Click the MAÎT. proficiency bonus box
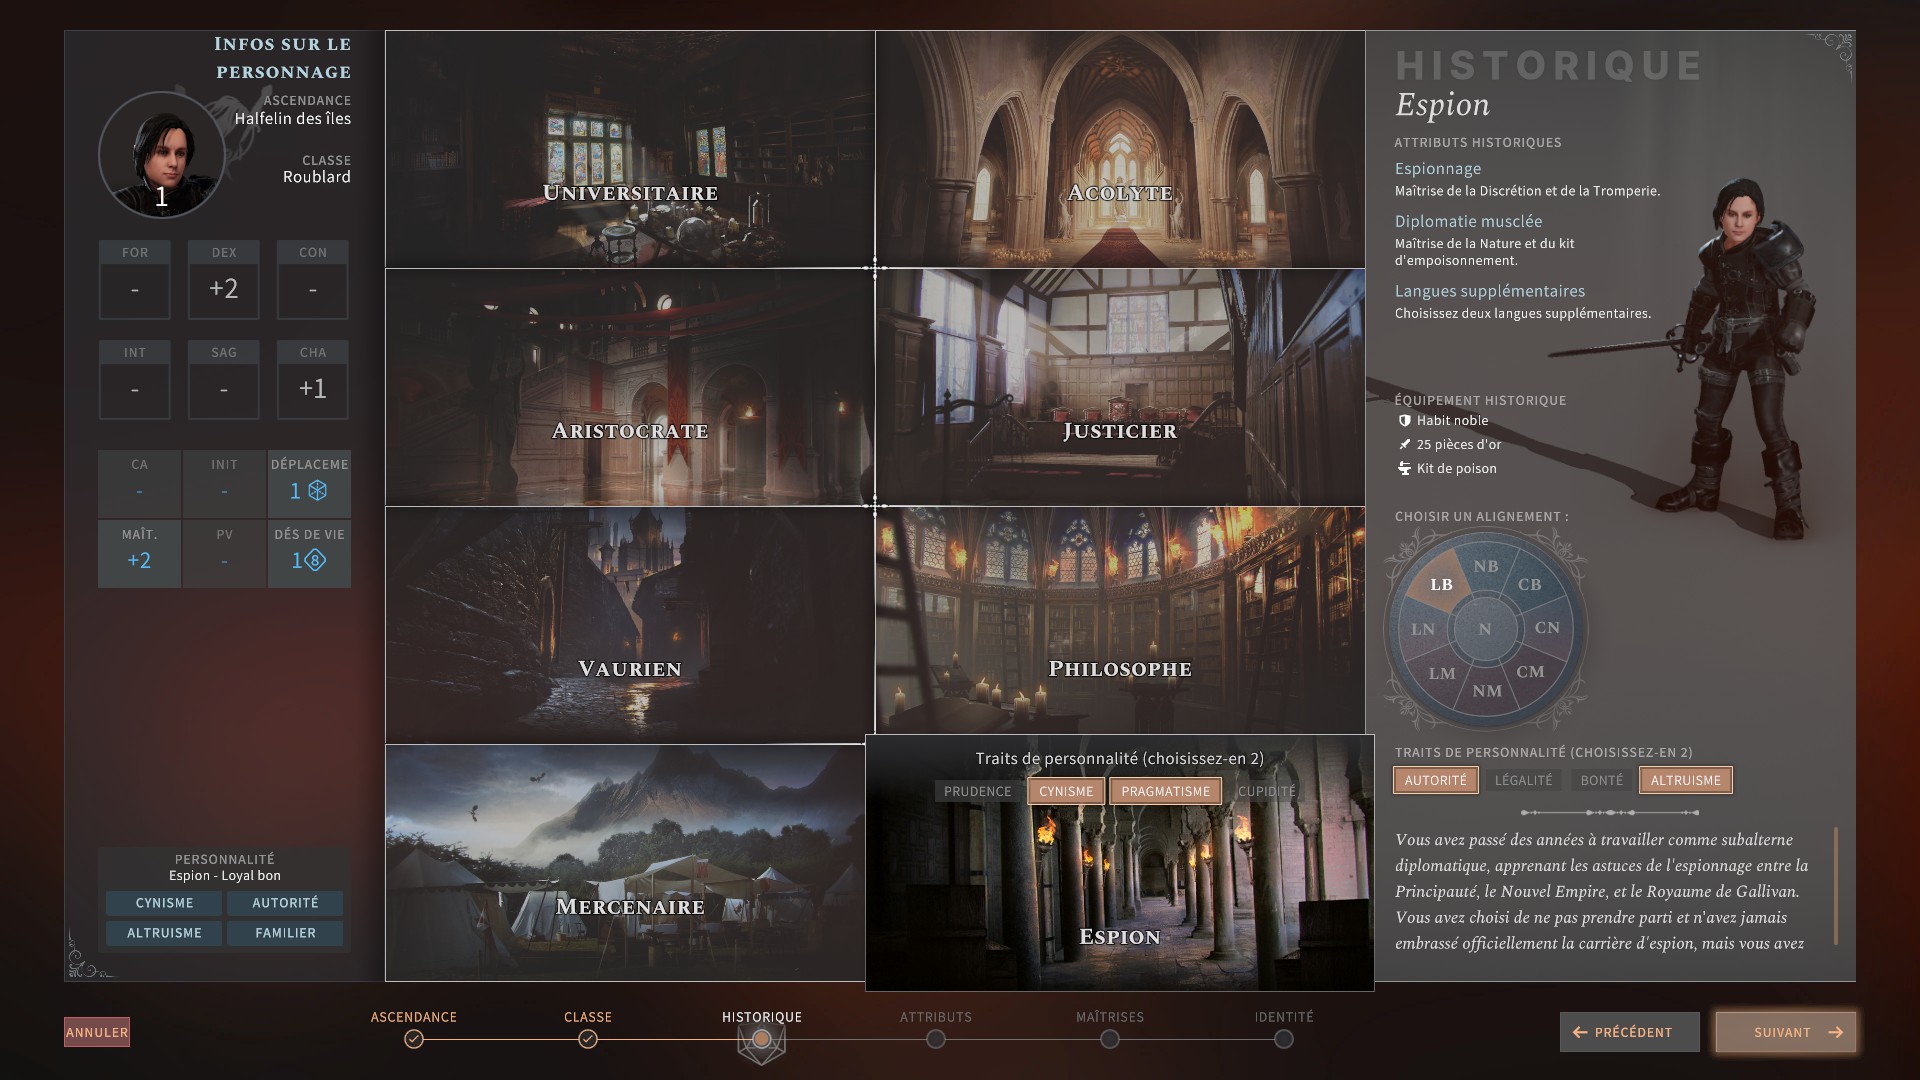Image resolution: width=1920 pixels, height=1080 pixels. pyautogui.click(x=139, y=553)
